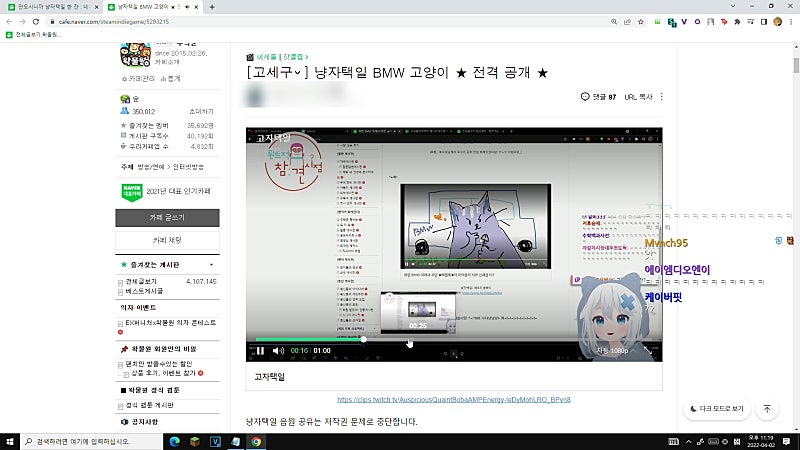
Task: Toggle dark mode view
Action: click(x=717, y=409)
